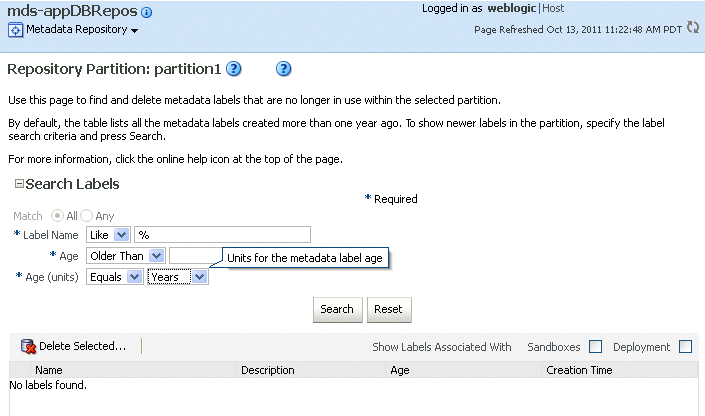
Task: Click into the Label Name text field
Action: pyautogui.click(x=222, y=235)
